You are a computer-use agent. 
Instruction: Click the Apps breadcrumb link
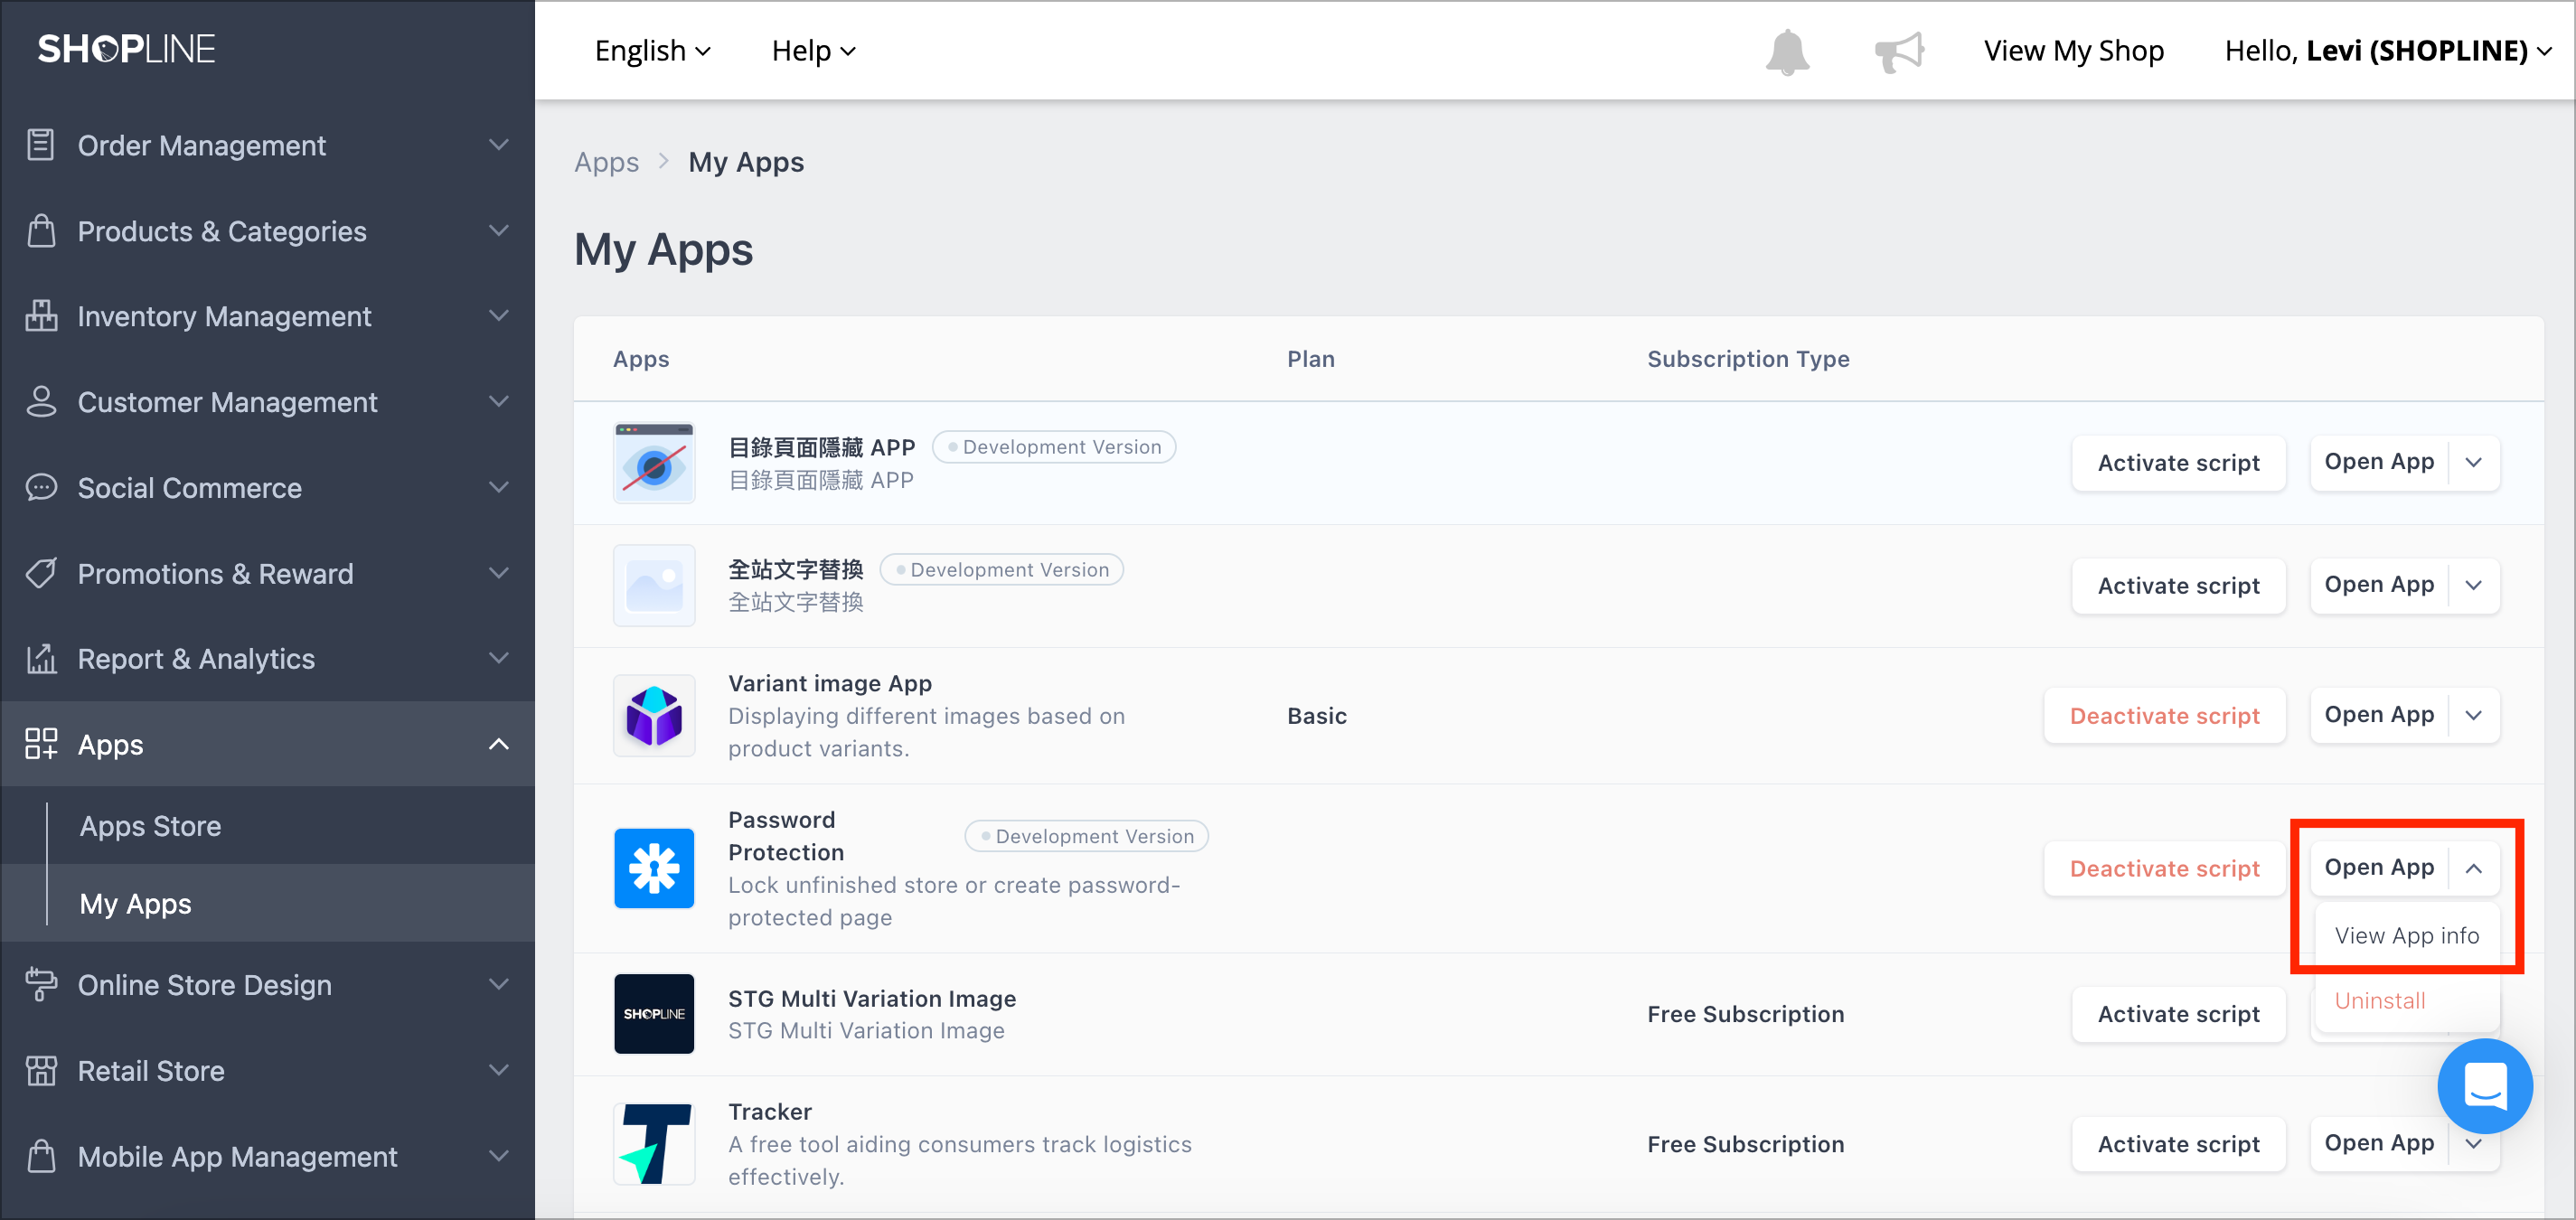tap(606, 162)
